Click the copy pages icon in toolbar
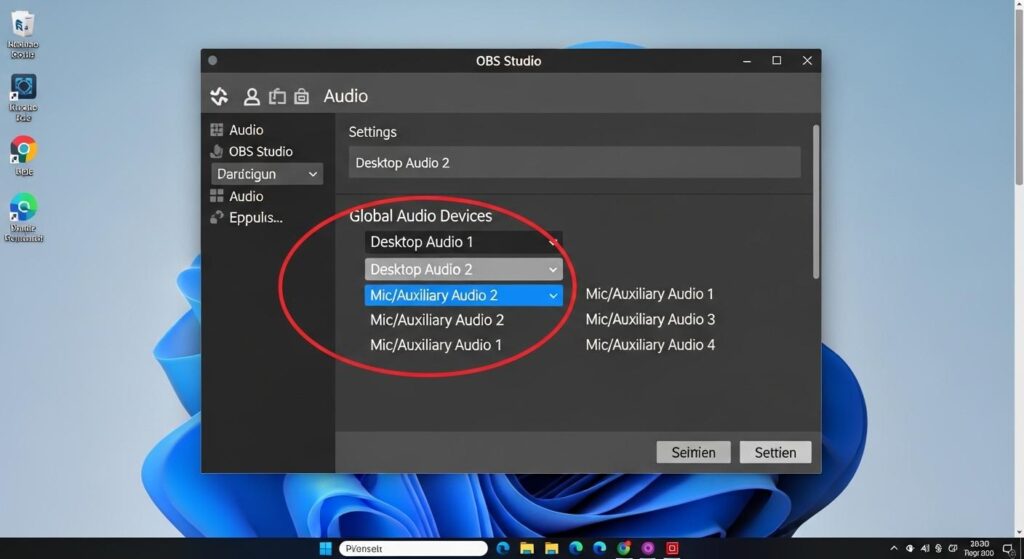 278,97
